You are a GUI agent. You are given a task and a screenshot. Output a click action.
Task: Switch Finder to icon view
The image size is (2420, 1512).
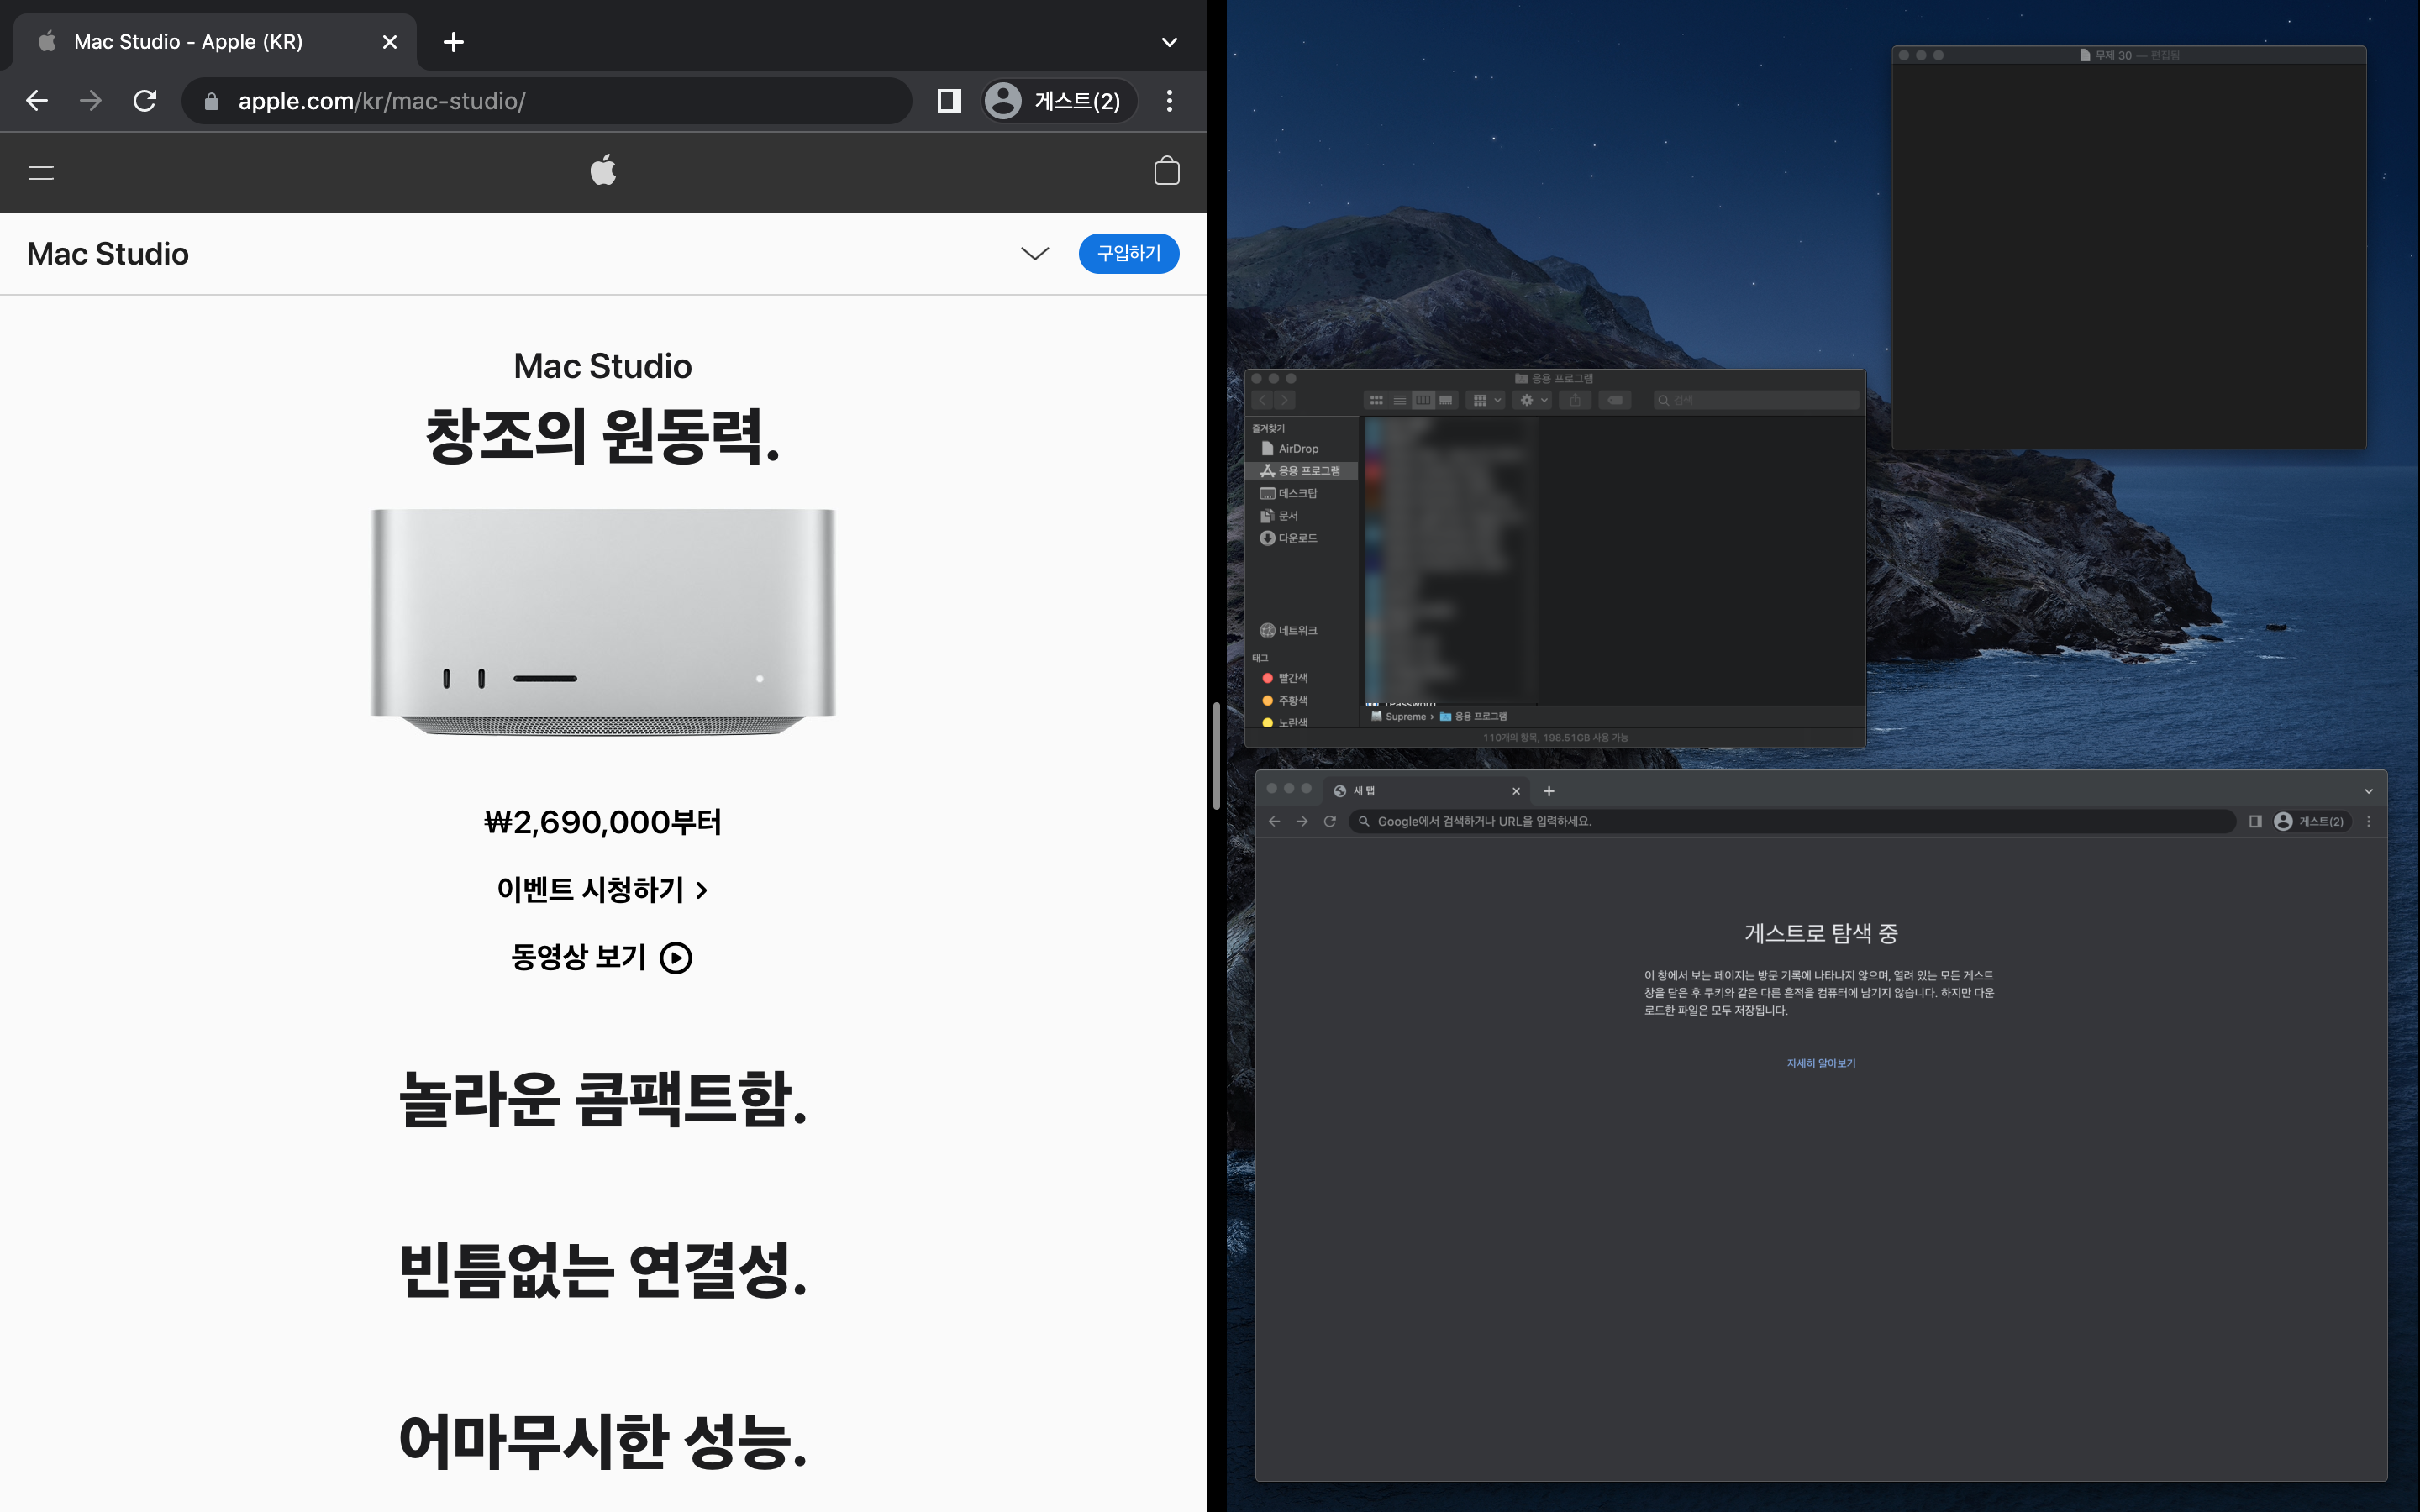point(1377,400)
